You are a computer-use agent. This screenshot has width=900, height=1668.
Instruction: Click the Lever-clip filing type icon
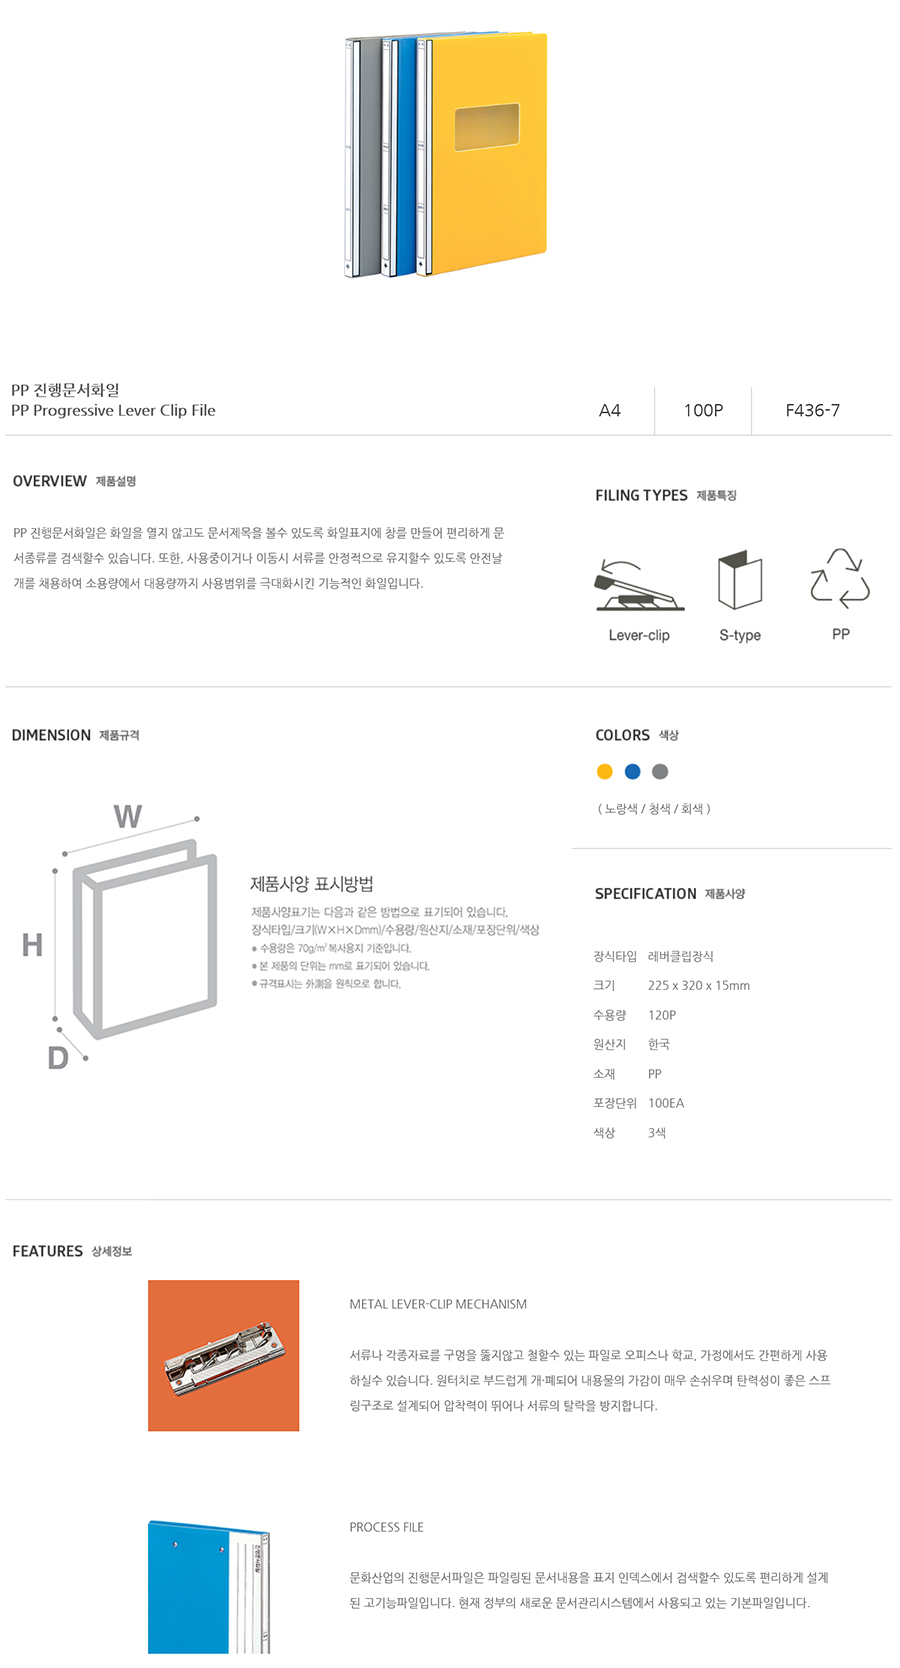click(639, 586)
